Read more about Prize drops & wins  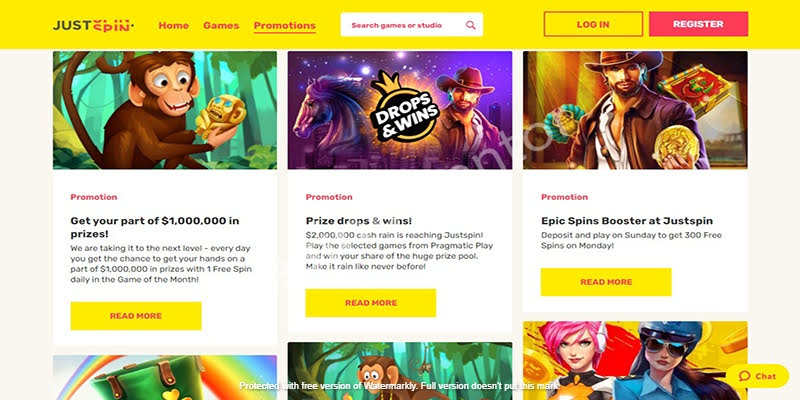point(371,303)
